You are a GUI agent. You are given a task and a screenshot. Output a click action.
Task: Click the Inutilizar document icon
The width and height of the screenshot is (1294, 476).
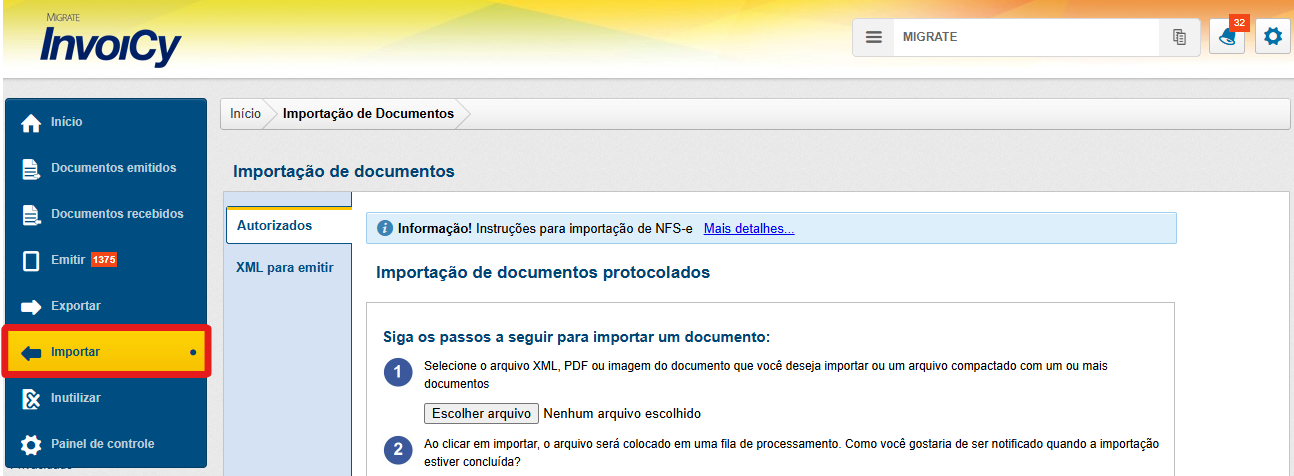pyautogui.click(x=31, y=398)
